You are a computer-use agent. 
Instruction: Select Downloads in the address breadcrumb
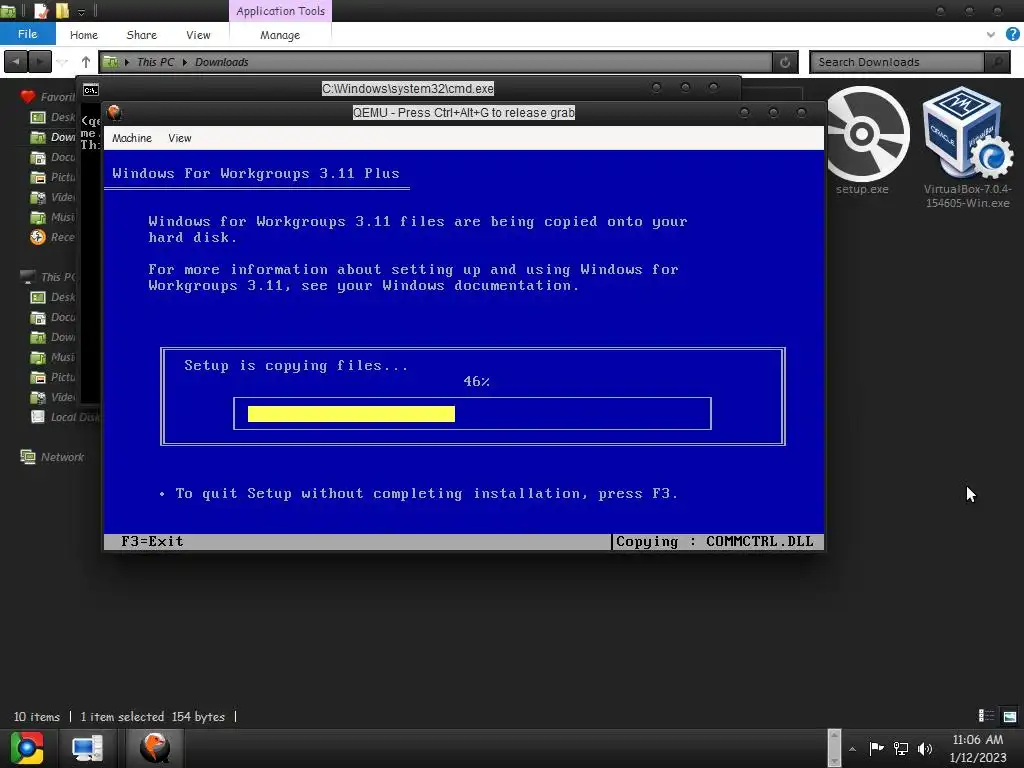[221, 62]
